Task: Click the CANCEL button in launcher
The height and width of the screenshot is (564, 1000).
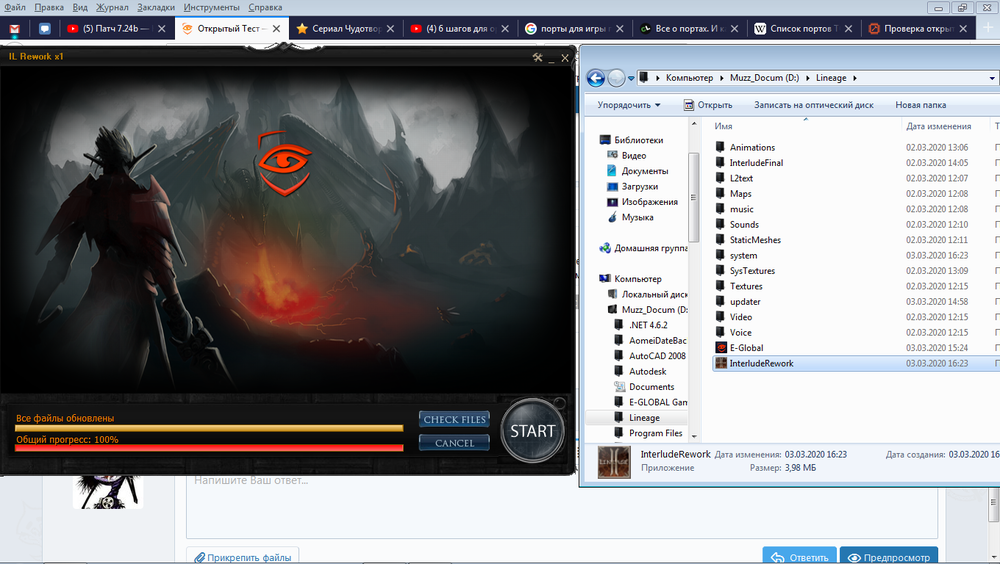Action: [x=454, y=443]
